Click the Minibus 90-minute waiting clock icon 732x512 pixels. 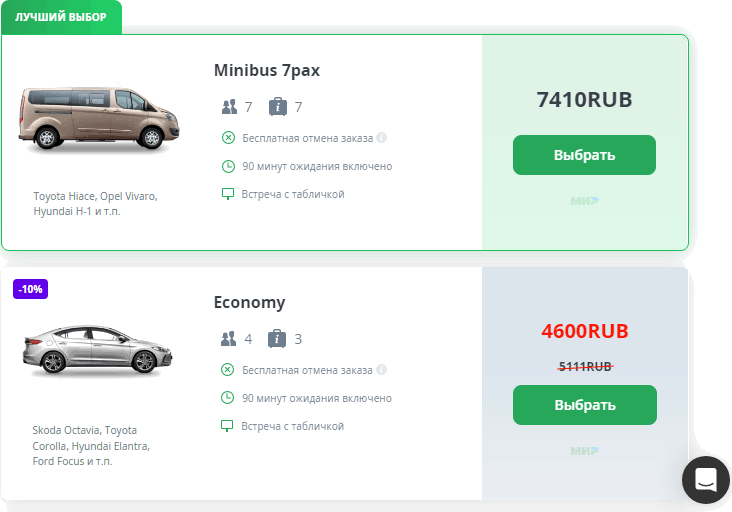tap(228, 166)
